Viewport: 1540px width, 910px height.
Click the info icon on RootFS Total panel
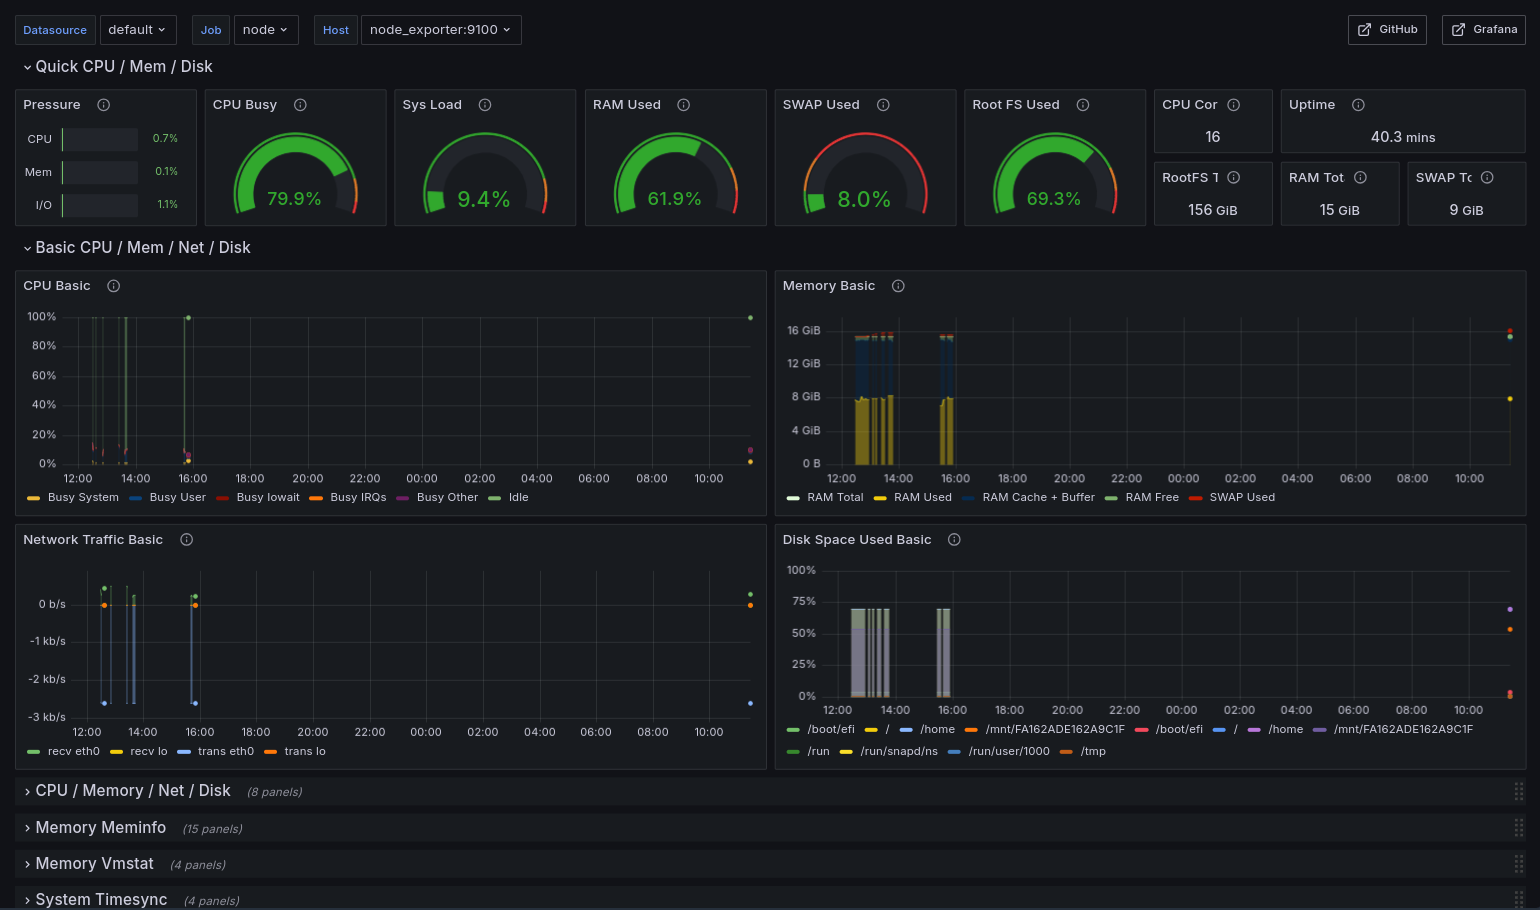pos(1234,178)
